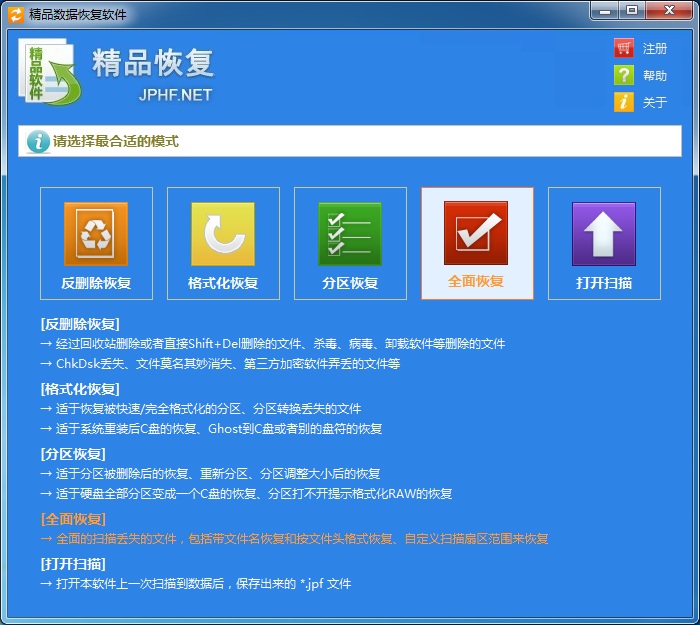Click the yellow info about icon
Viewport: 700px width, 625px height.
[x=624, y=102]
